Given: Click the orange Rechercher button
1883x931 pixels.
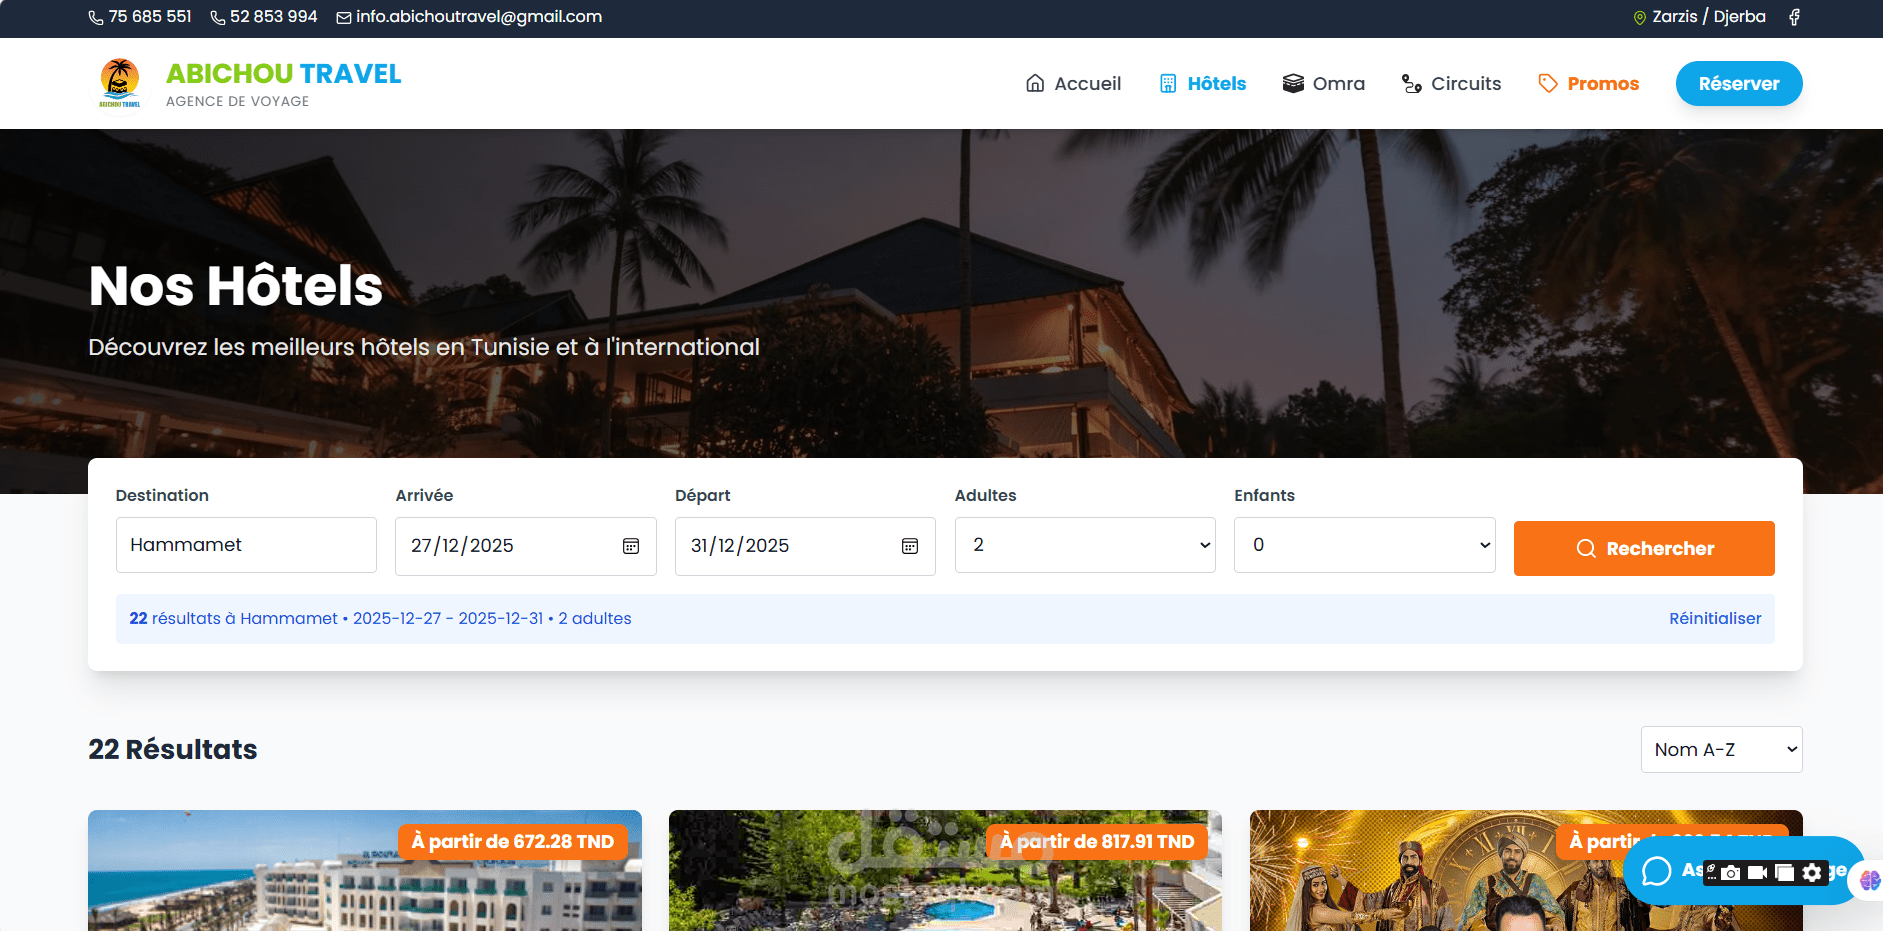Looking at the screenshot, I should (1644, 548).
